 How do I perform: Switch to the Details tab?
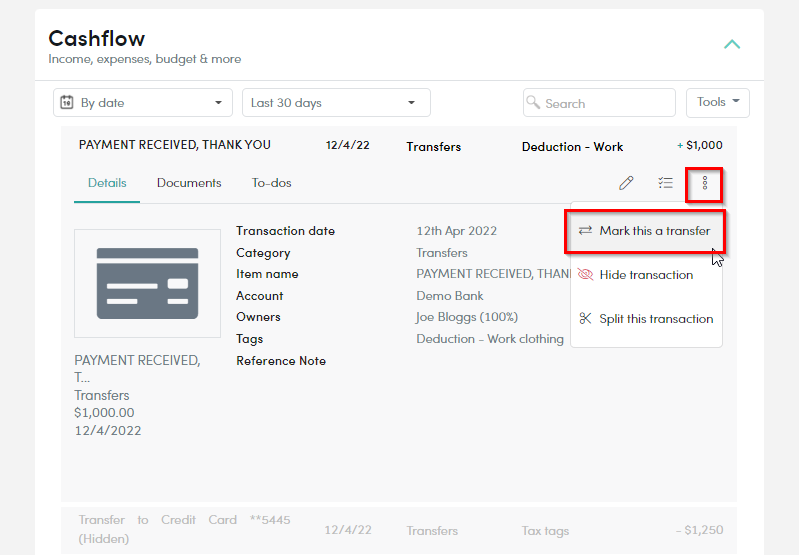click(107, 183)
